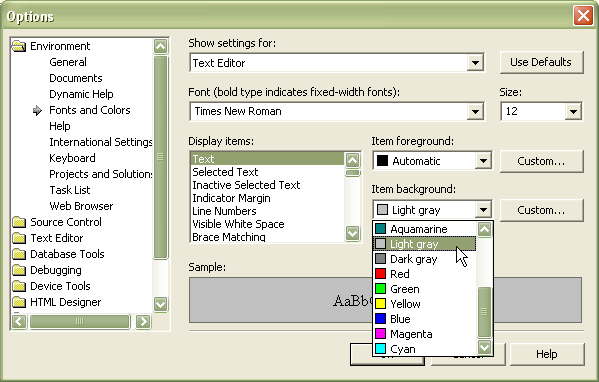Choose Cyan in the color list
This screenshot has height=382, width=599.
pyautogui.click(x=425, y=349)
